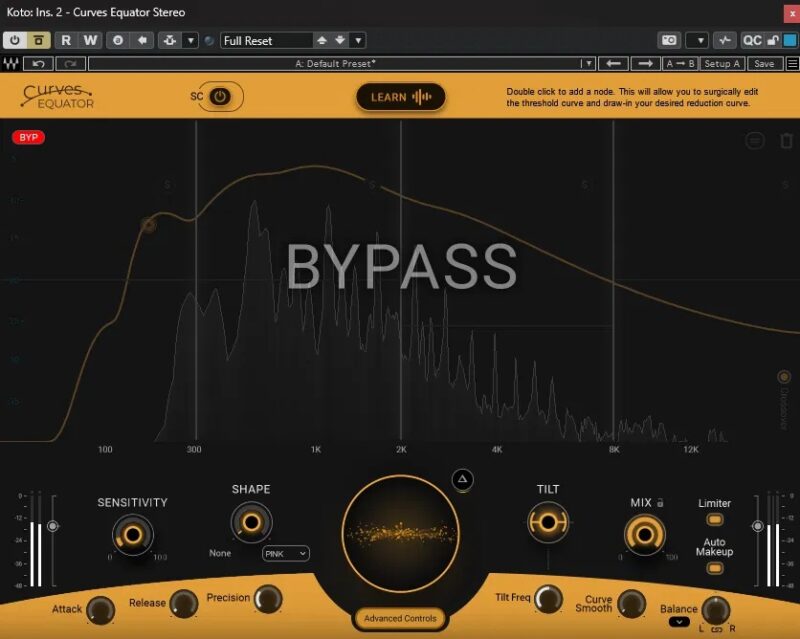The width and height of the screenshot is (800, 639).
Task: Open the A: Default Preset menu
Action: pos(334,64)
